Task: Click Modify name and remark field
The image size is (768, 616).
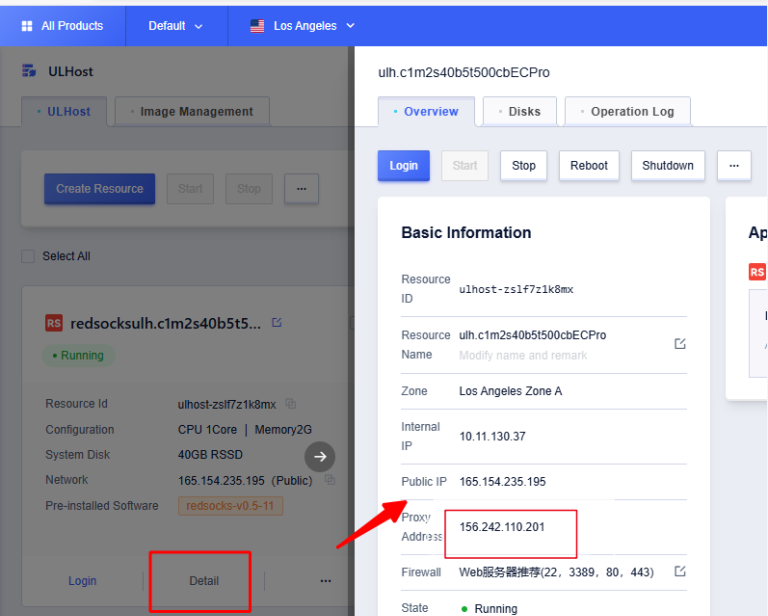Action: (x=523, y=355)
